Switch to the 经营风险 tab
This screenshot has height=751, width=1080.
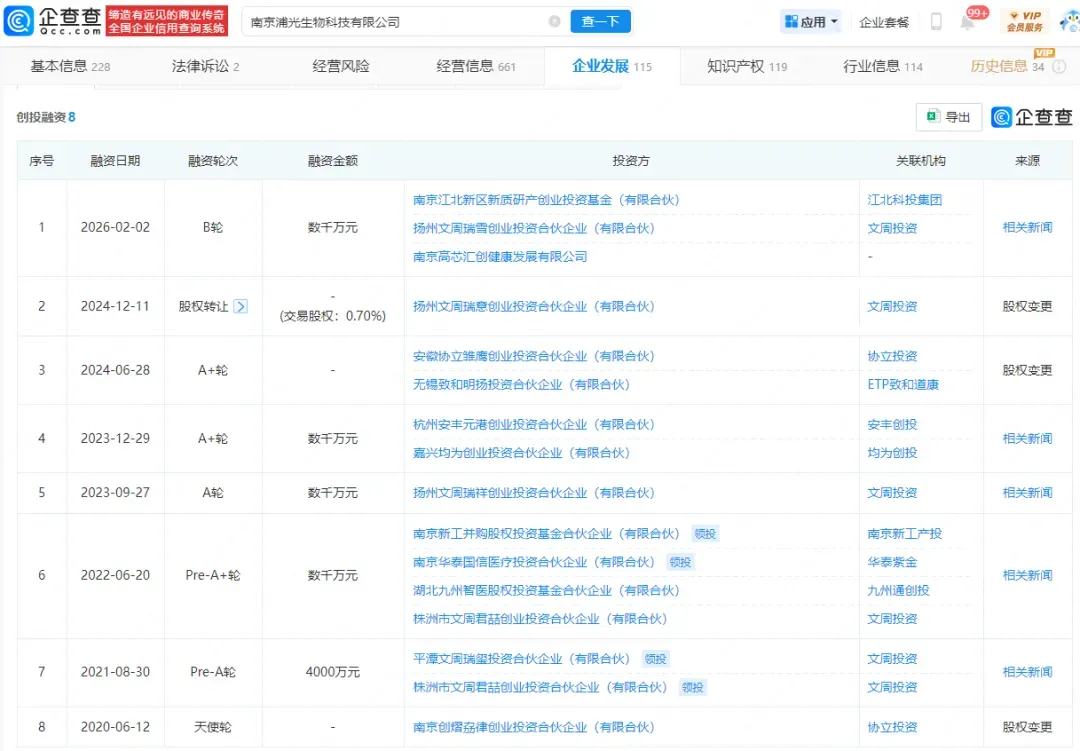tap(341, 67)
